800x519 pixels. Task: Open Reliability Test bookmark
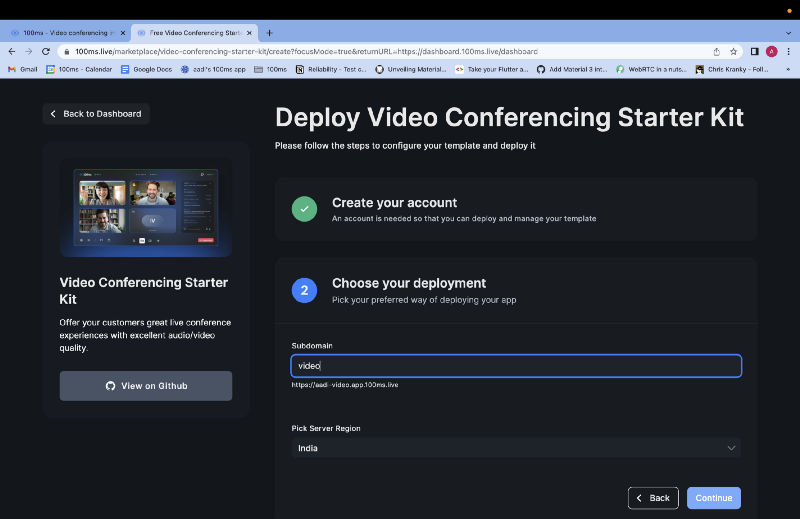pos(331,69)
